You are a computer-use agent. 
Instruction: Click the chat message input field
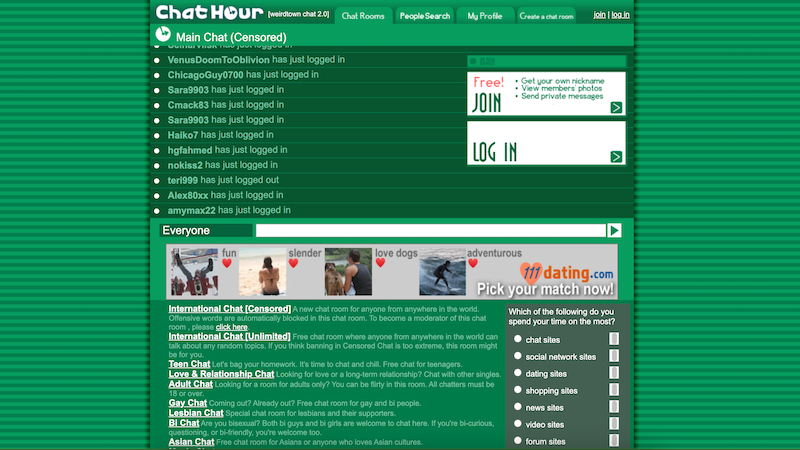tap(431, 231)
